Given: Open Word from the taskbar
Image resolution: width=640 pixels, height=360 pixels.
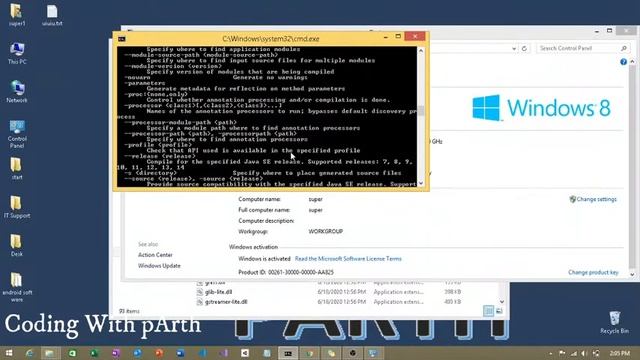Looking at the screenshot, I should (x=180, y=353).
